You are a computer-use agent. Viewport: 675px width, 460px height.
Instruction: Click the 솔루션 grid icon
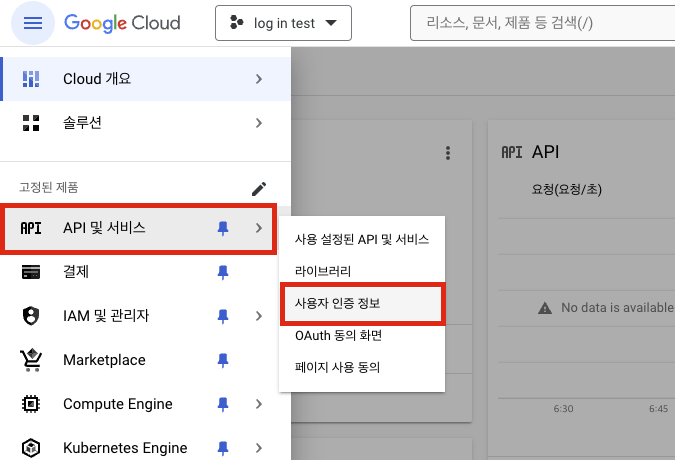point(31,123)
